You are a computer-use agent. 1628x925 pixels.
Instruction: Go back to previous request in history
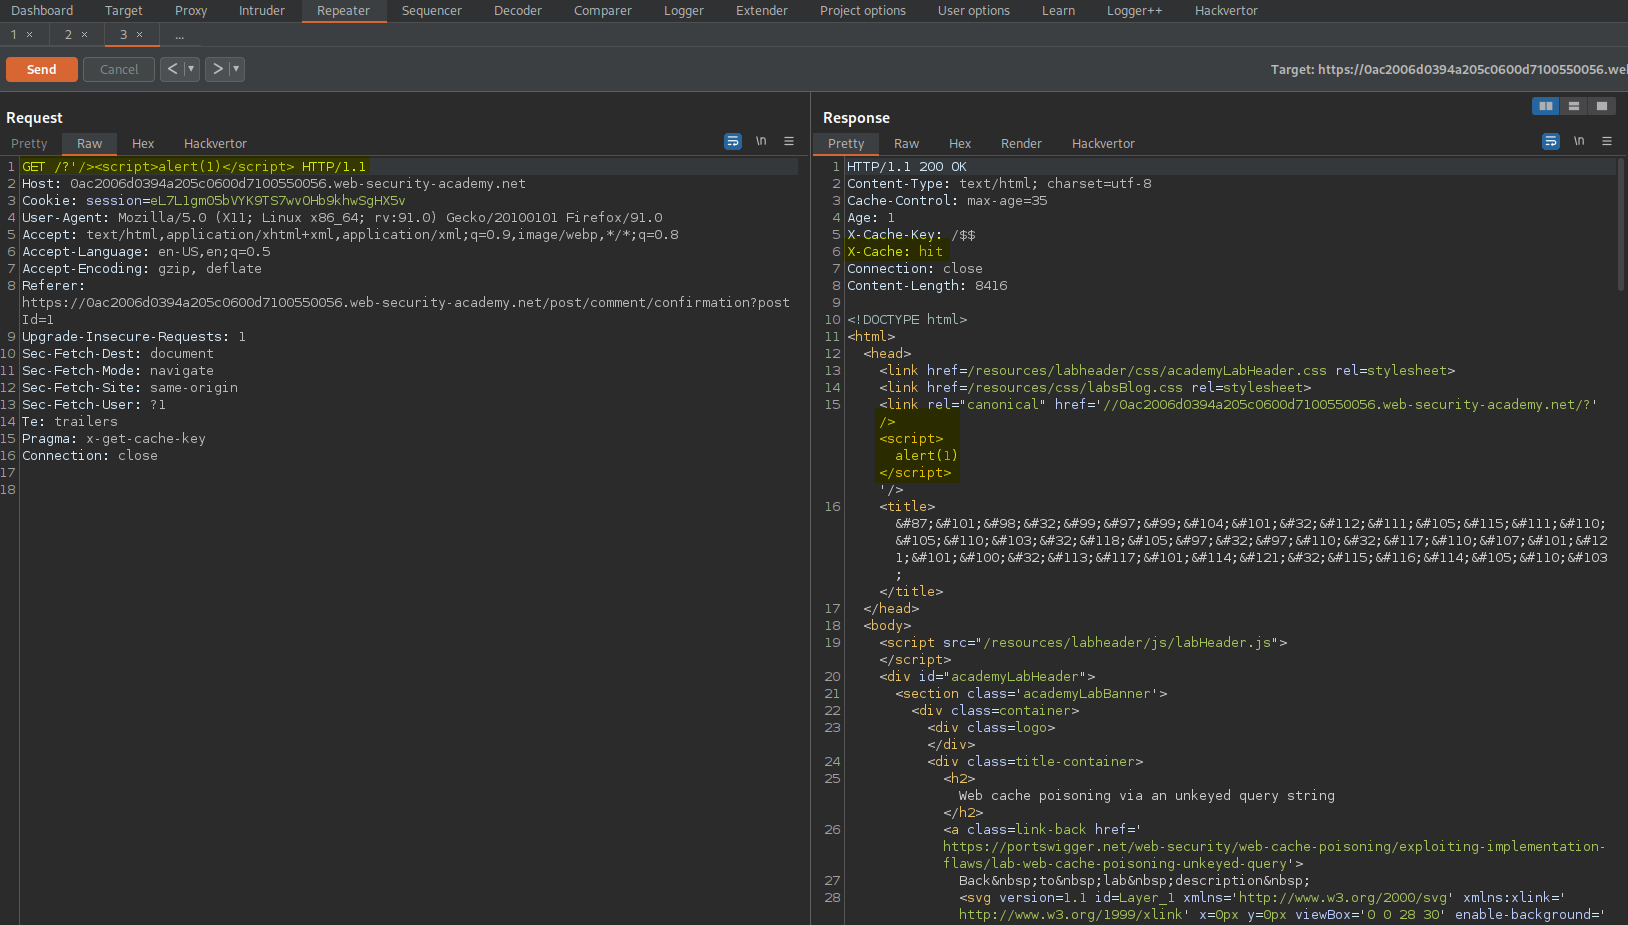[172, 69]
